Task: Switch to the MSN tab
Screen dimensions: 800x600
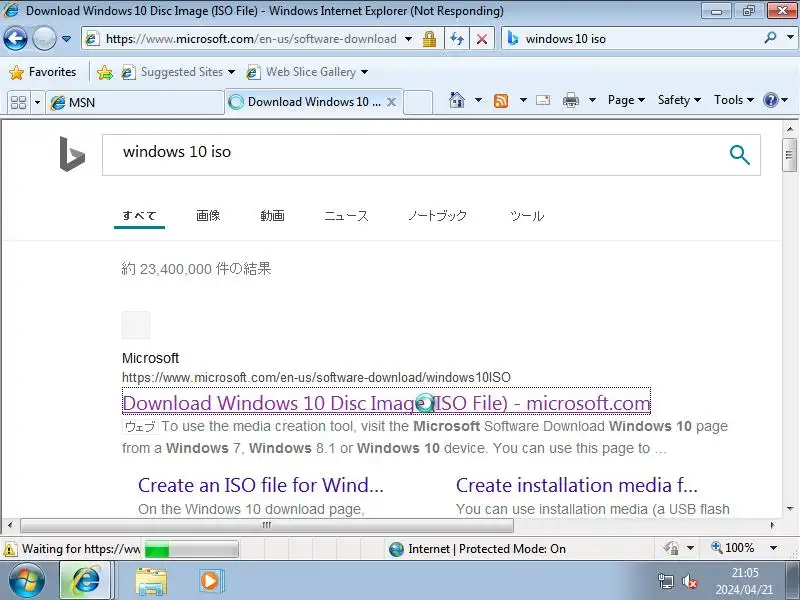Action: point(135,103)
